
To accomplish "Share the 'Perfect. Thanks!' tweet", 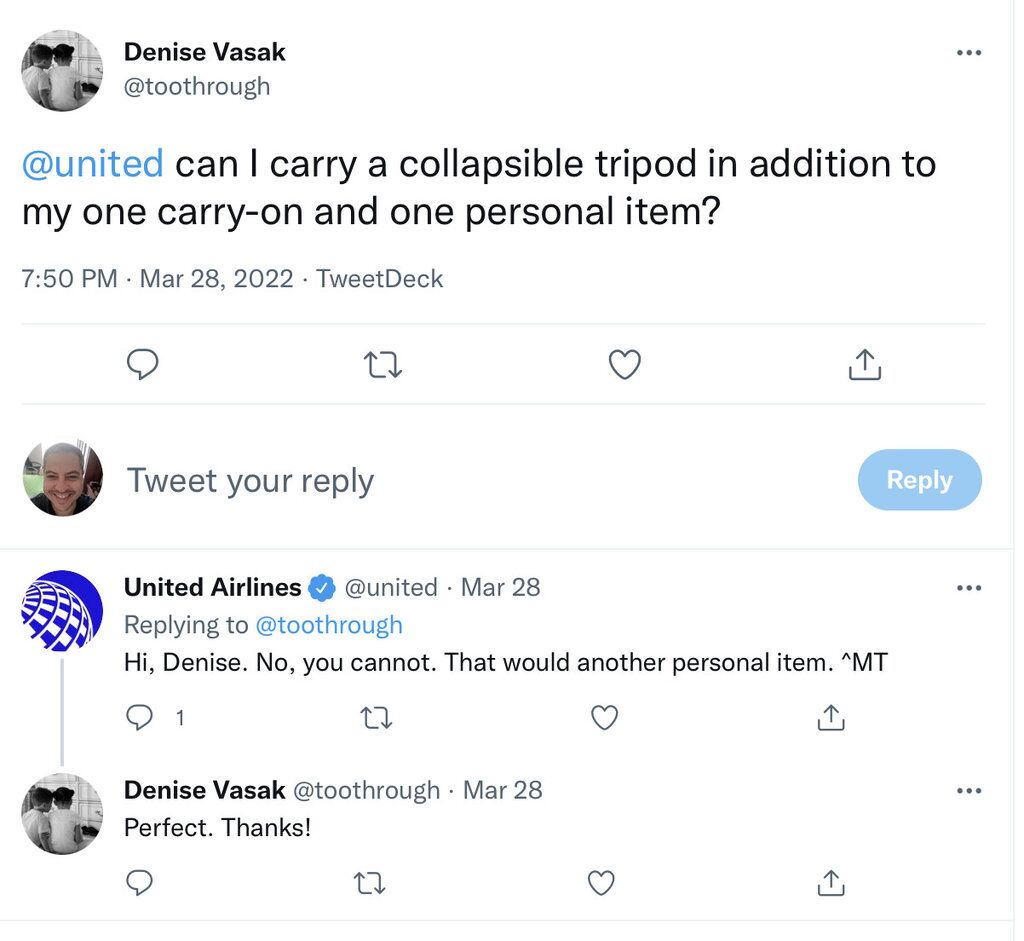I will [x=831, y=883].
